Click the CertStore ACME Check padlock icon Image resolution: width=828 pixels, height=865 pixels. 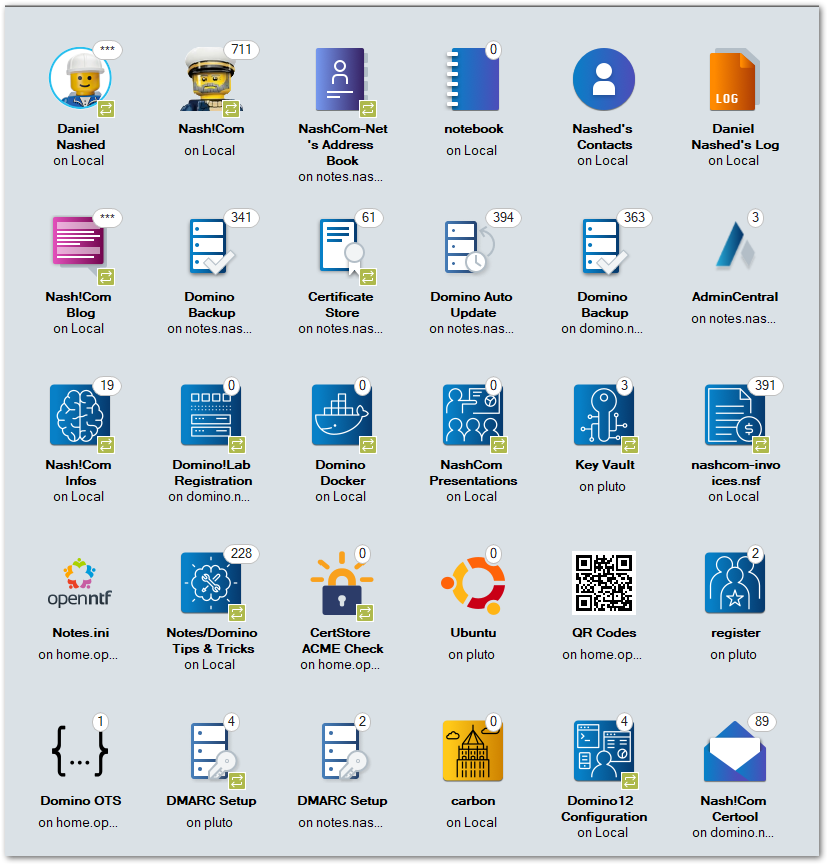tap(341, 583)
